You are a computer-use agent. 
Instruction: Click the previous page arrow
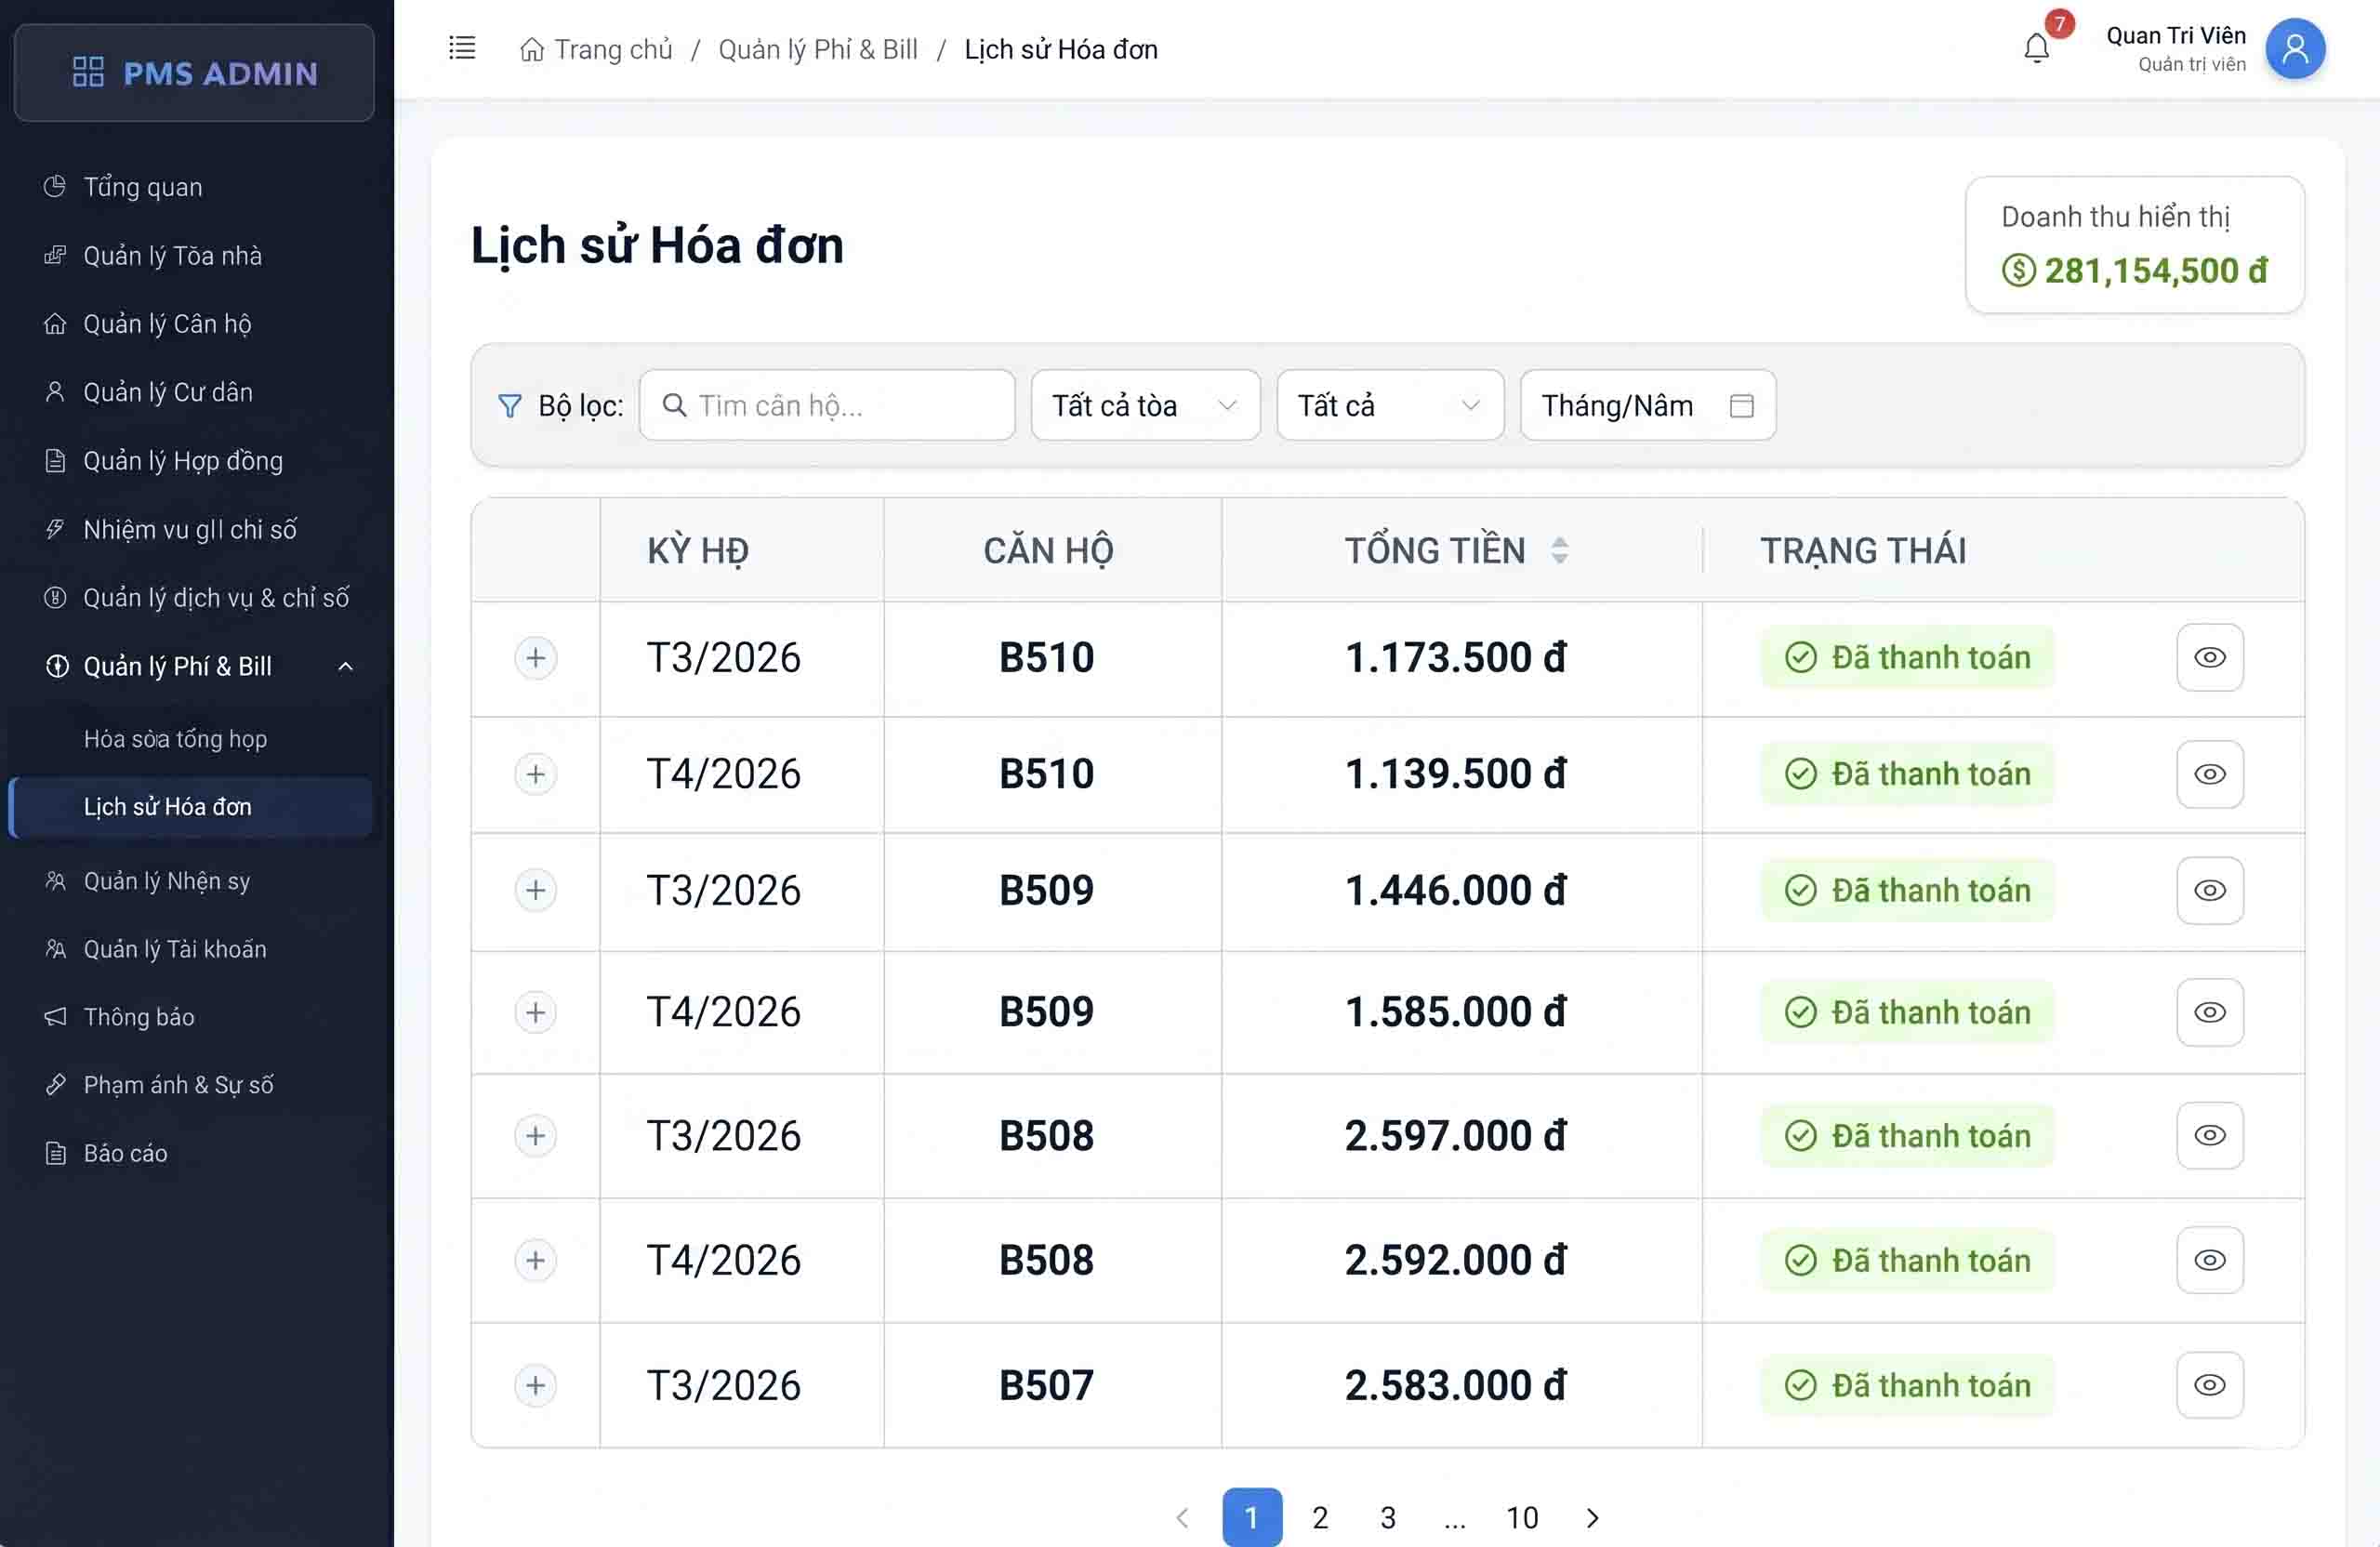1183,1517
